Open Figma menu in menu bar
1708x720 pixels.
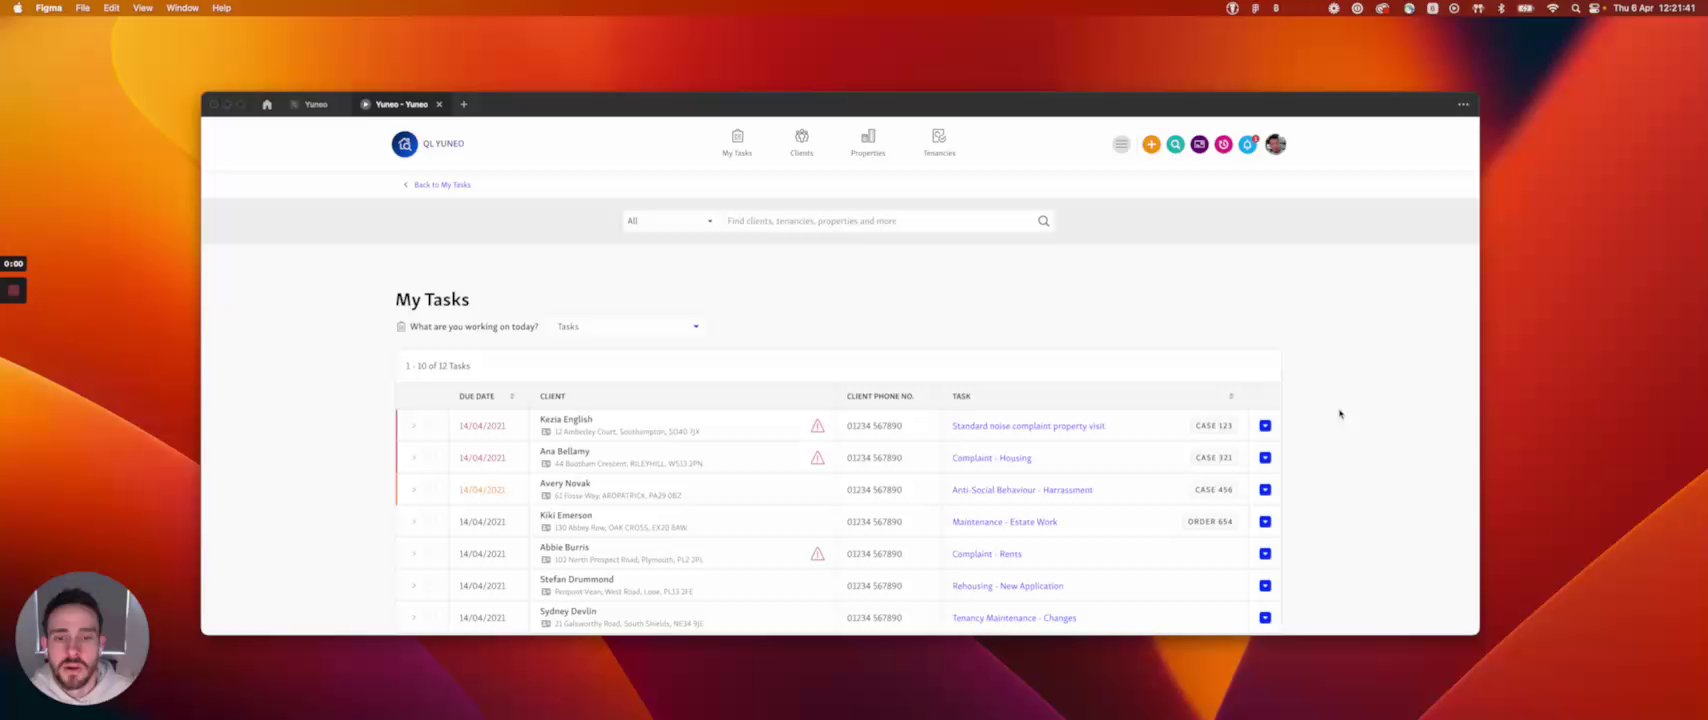point(48,8)
